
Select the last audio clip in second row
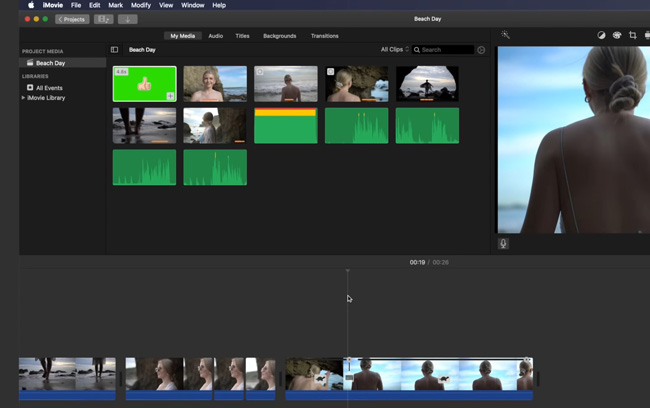(427, 126)
